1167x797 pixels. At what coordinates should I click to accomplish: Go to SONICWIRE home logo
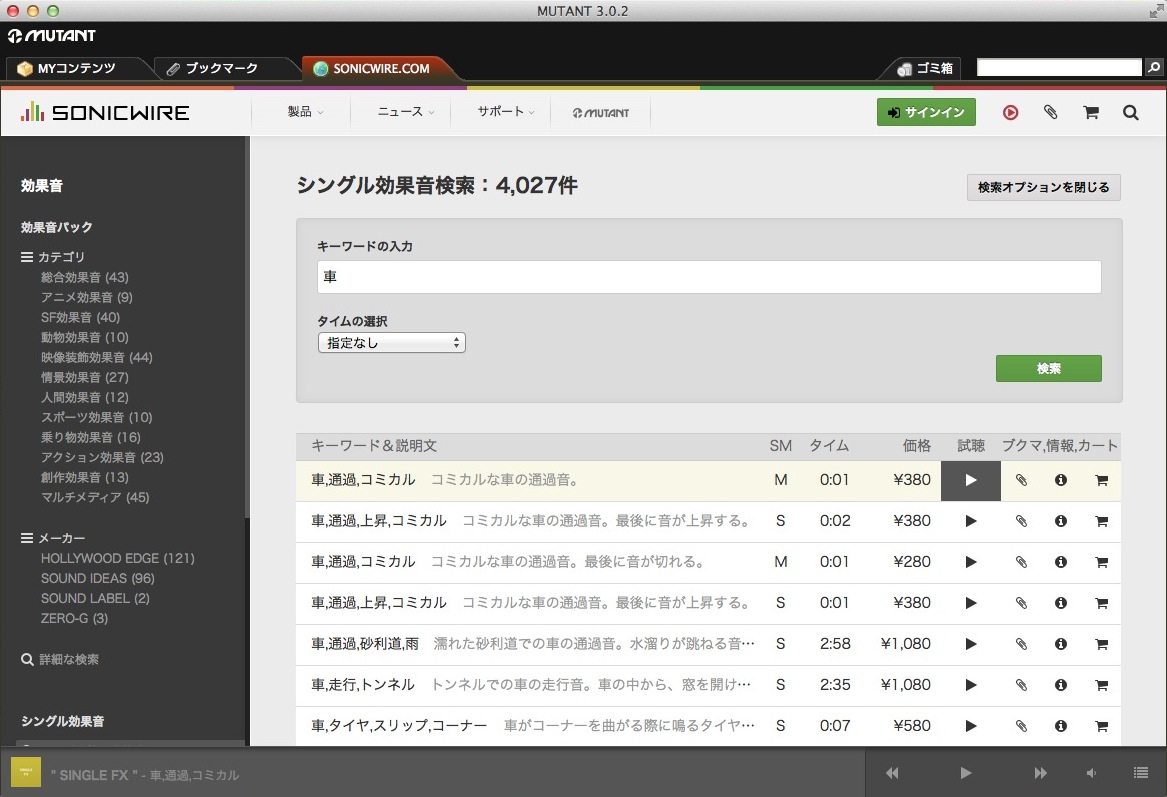coord(105,112)
